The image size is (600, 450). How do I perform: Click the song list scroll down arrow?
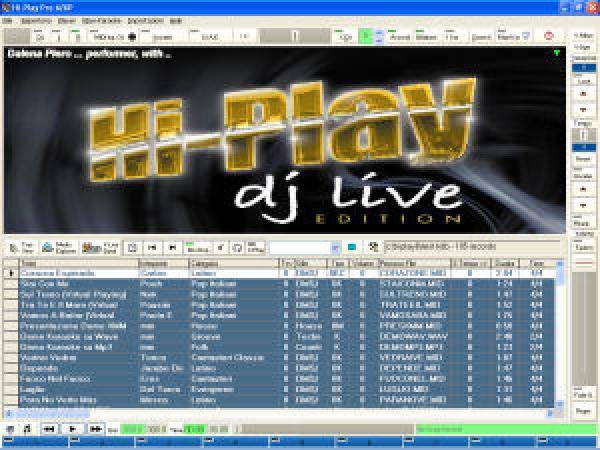[559, 403]
